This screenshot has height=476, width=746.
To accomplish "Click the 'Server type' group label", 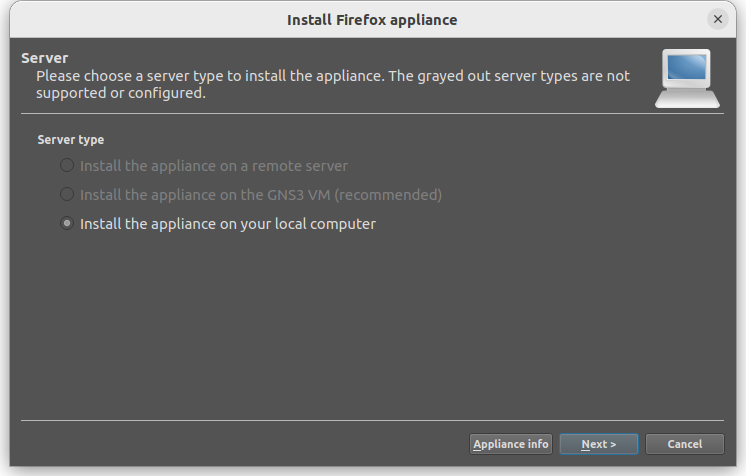I will [x=71, y=139].
